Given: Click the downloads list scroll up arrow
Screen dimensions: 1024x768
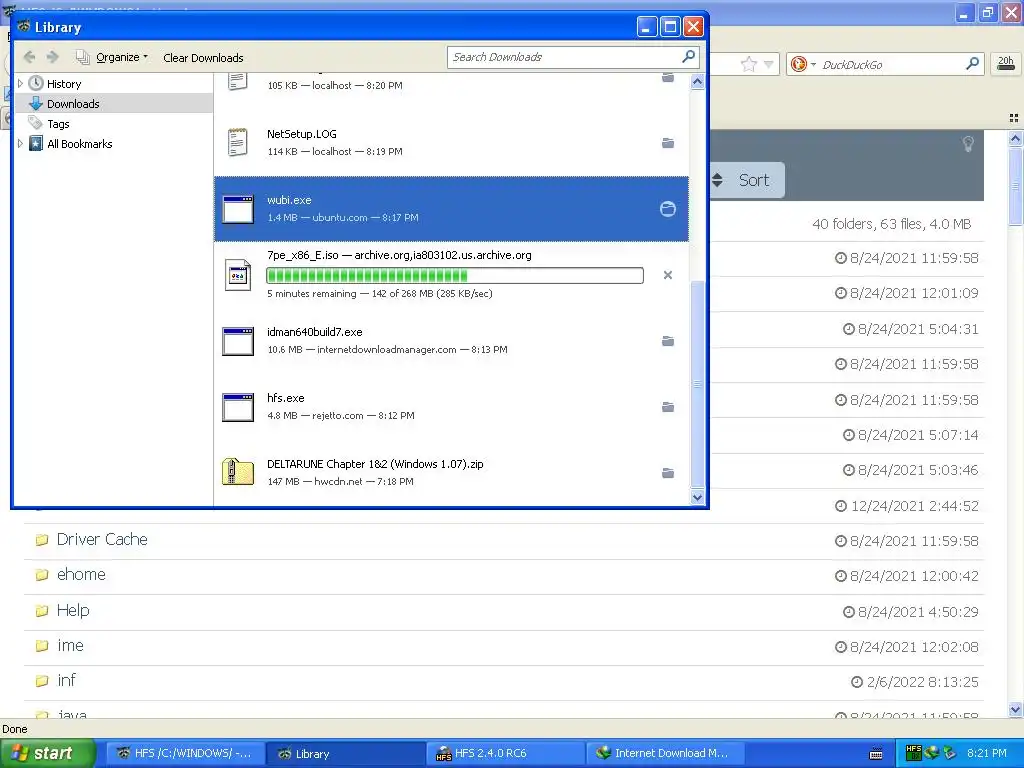Looking at the screenshot, I should pos(697,82).
